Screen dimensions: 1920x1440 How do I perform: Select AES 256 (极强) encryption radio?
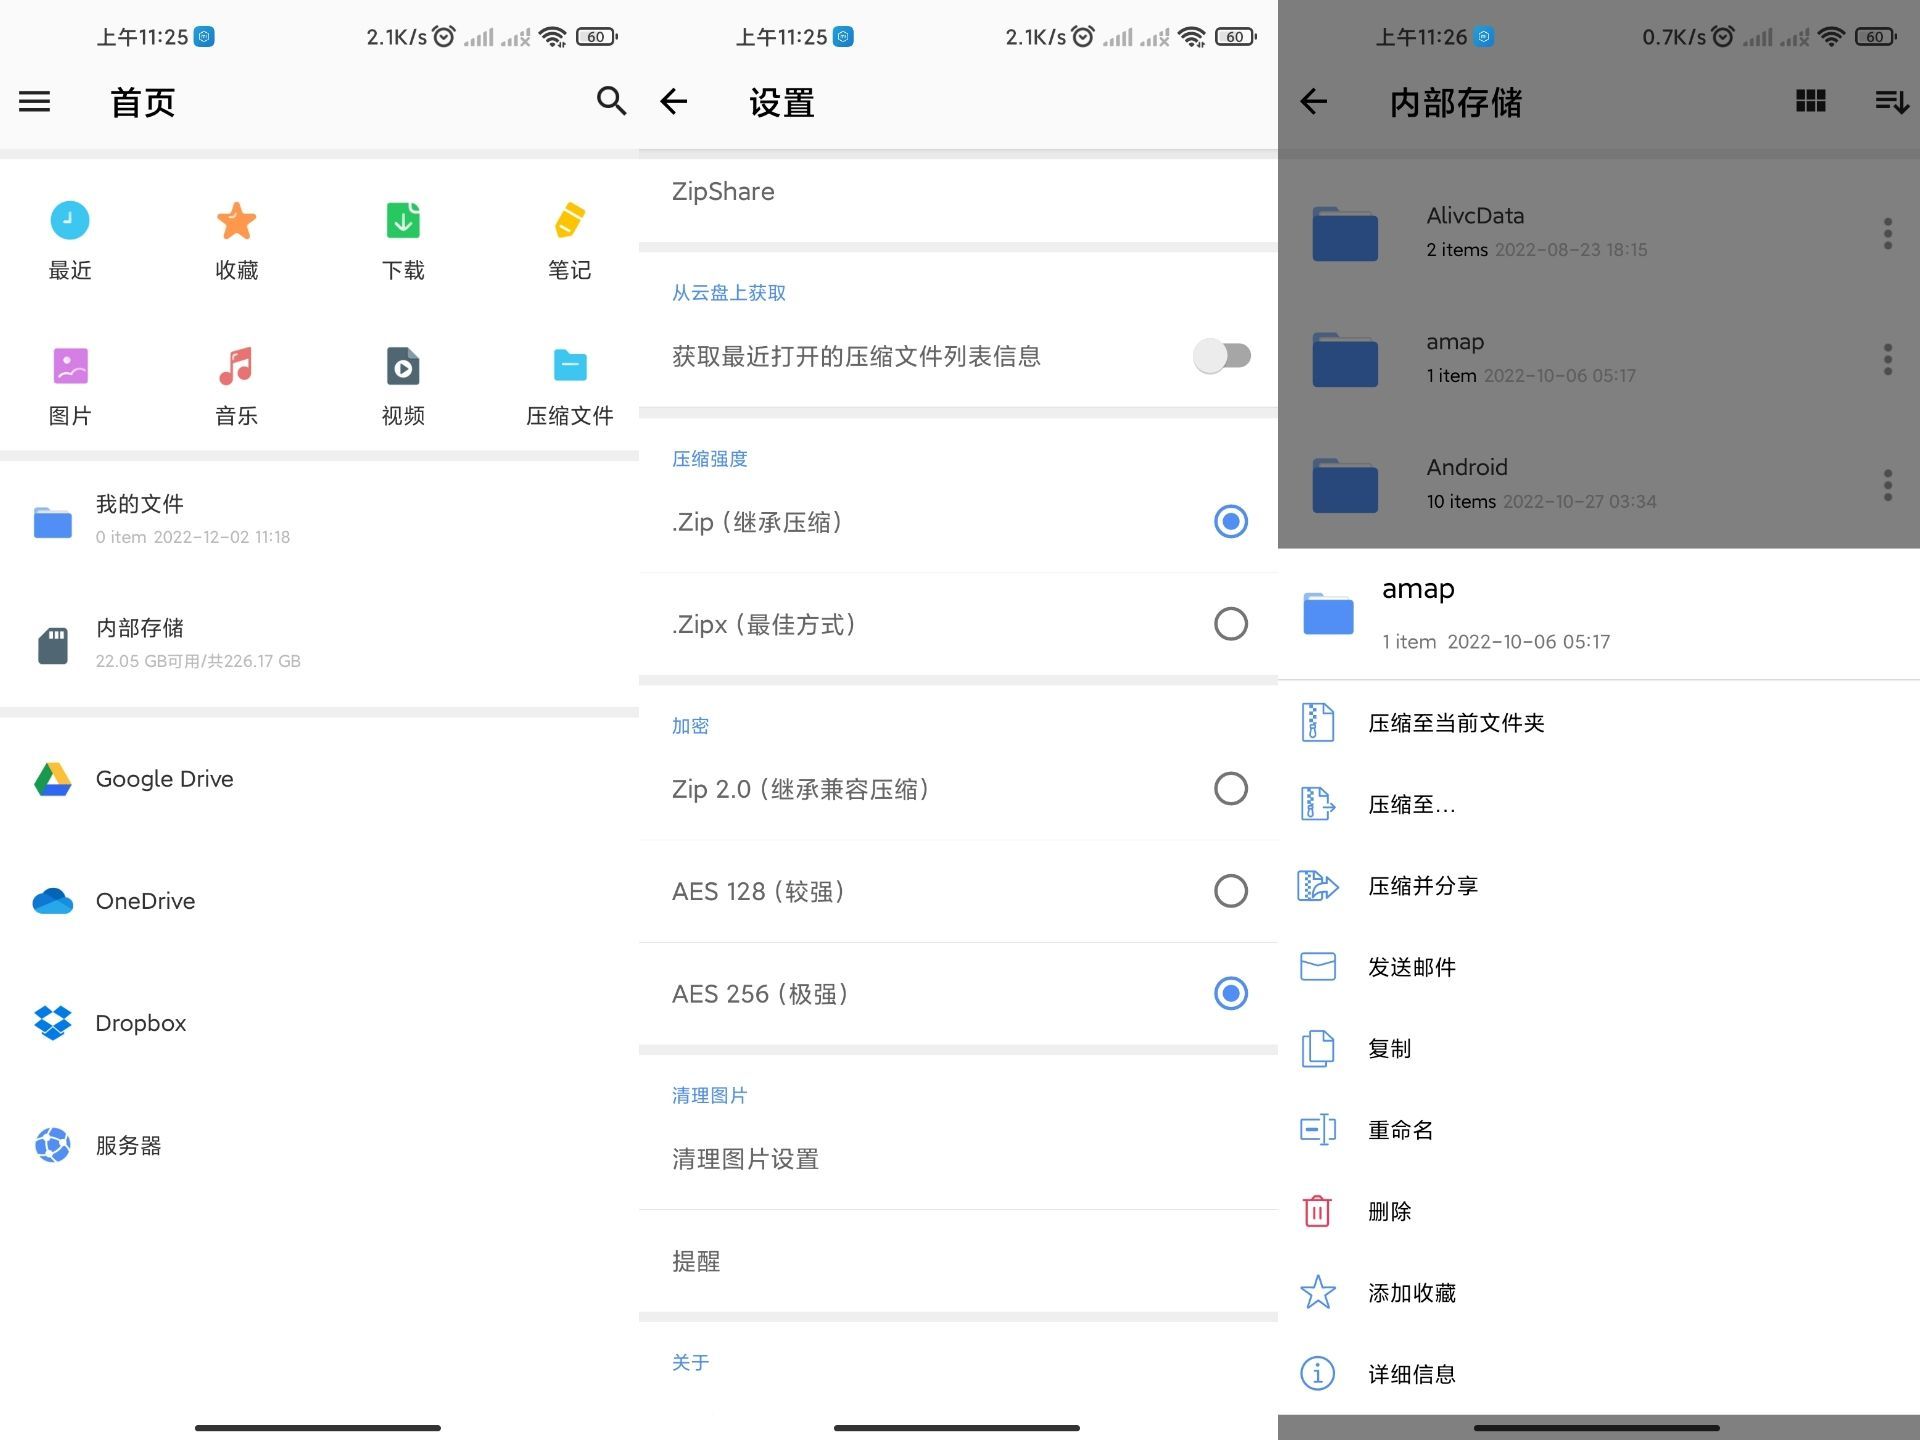(x=1231, y=994)
